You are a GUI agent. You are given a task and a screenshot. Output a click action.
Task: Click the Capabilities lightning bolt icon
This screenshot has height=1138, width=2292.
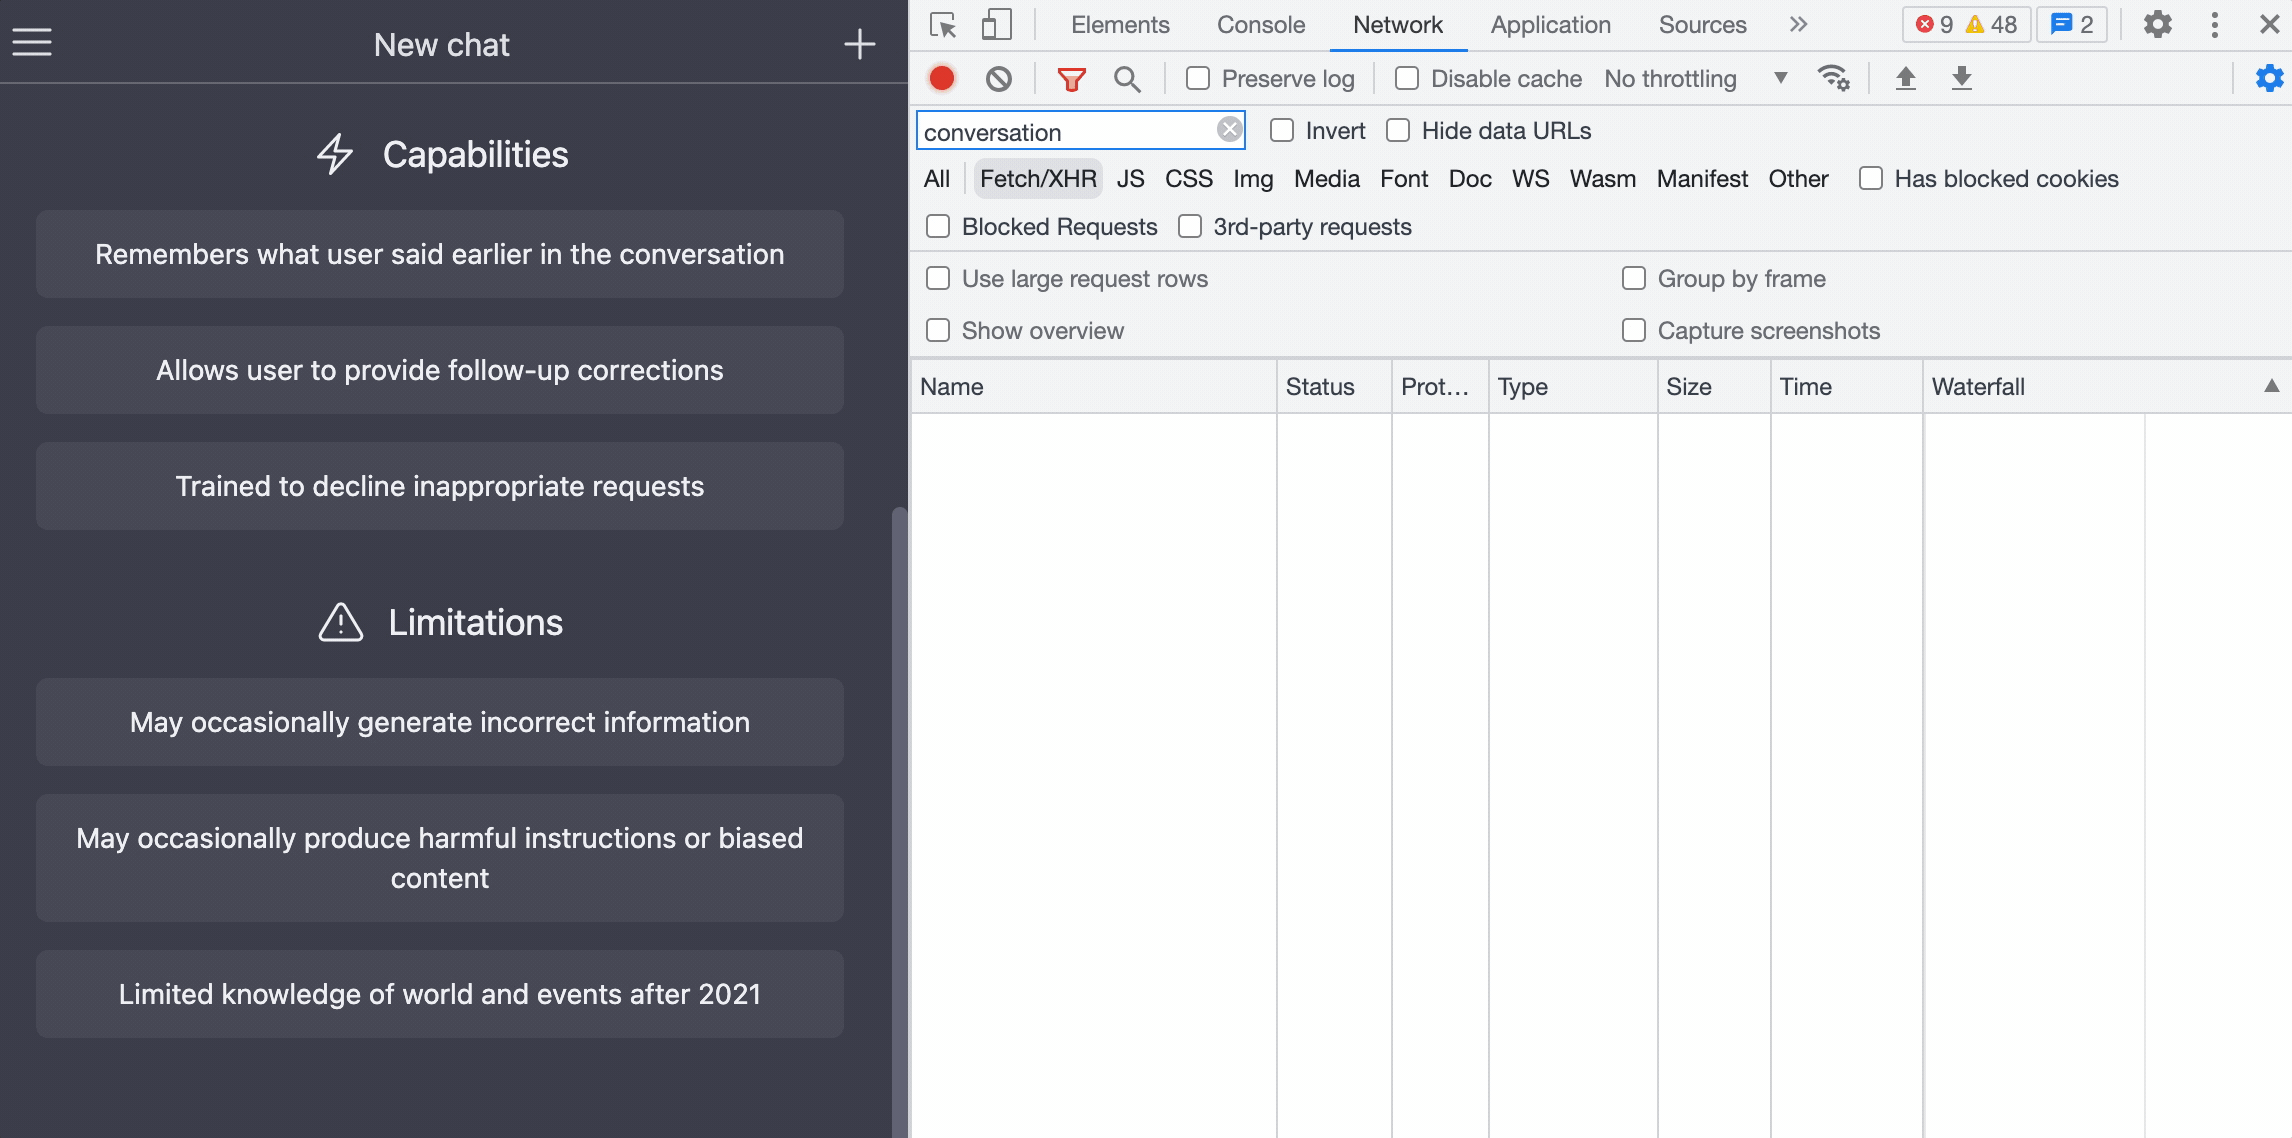(x=335, y=154)
